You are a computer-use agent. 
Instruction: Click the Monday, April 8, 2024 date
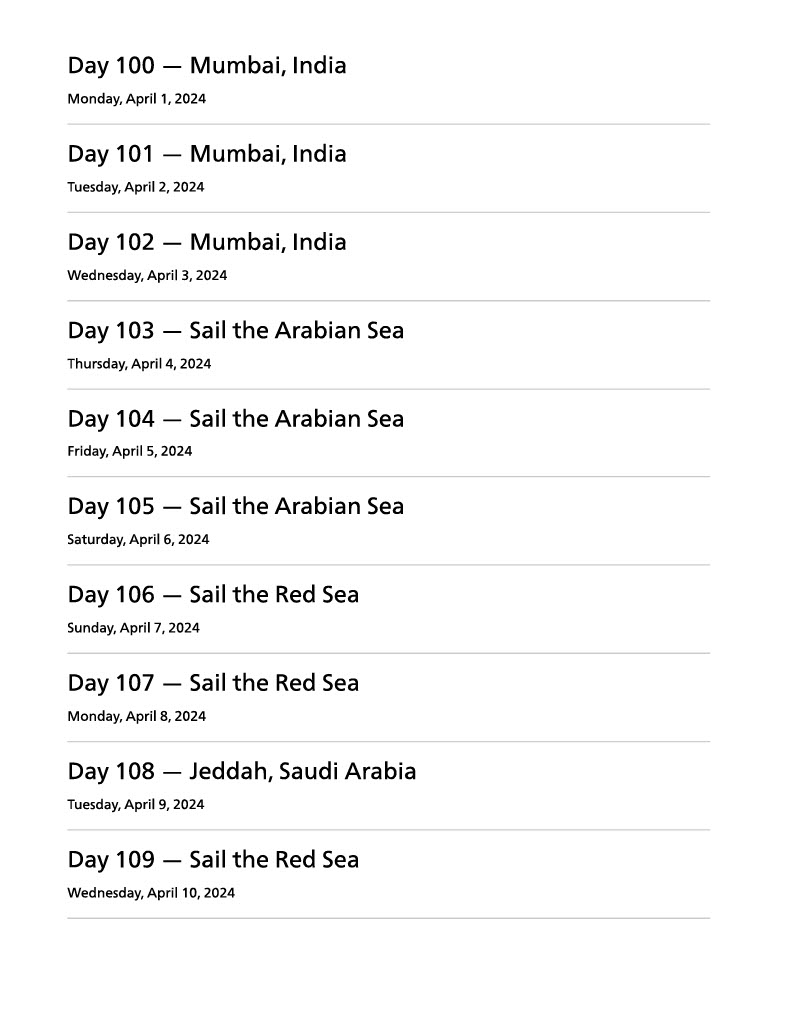[x=136, y=716]
